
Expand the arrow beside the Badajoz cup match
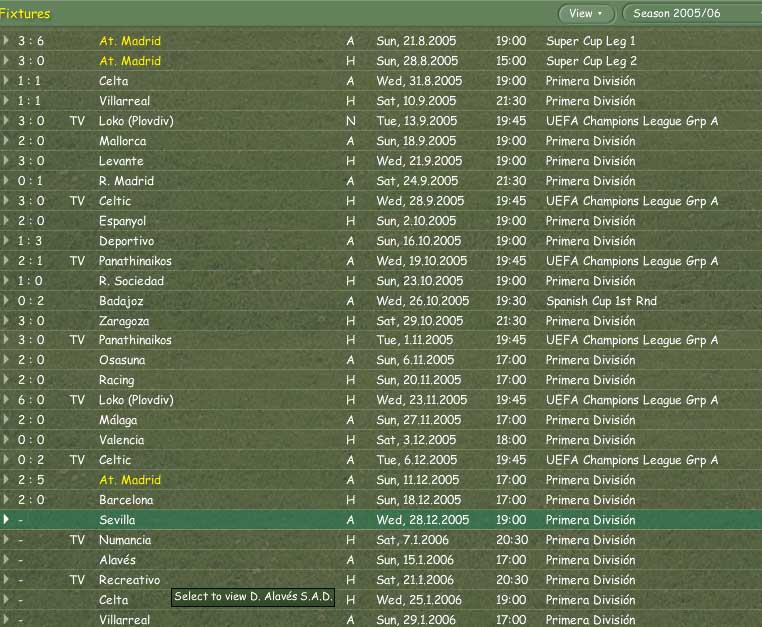point(6,300)
